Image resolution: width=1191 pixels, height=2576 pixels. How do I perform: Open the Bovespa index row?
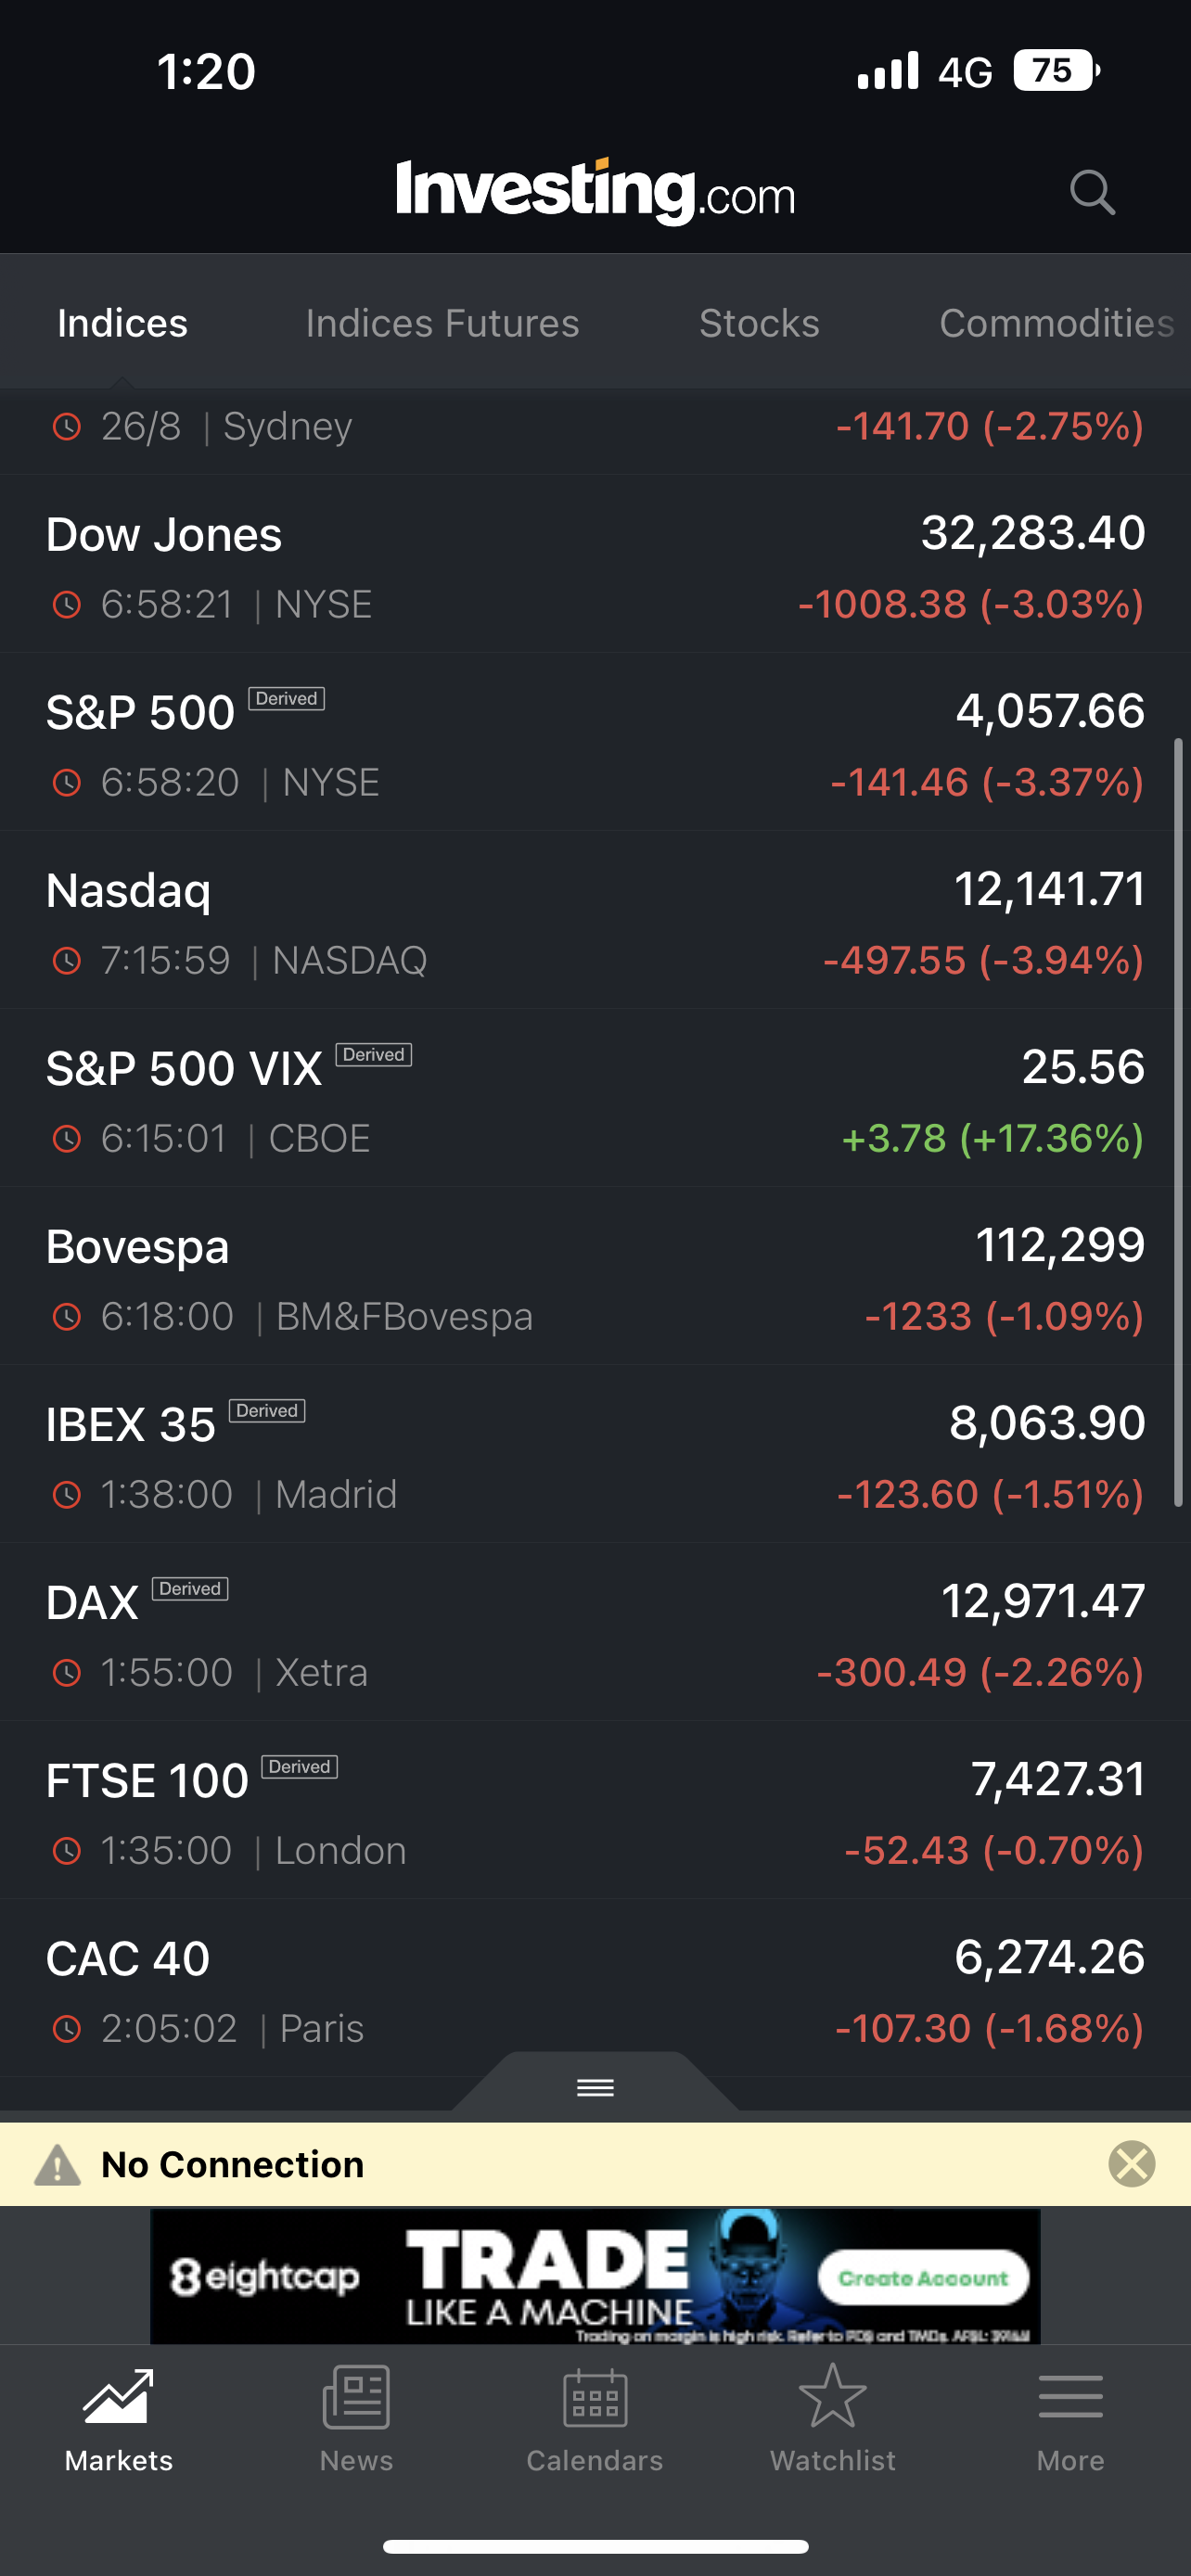pyautogui.click(x=595, y=1278)
